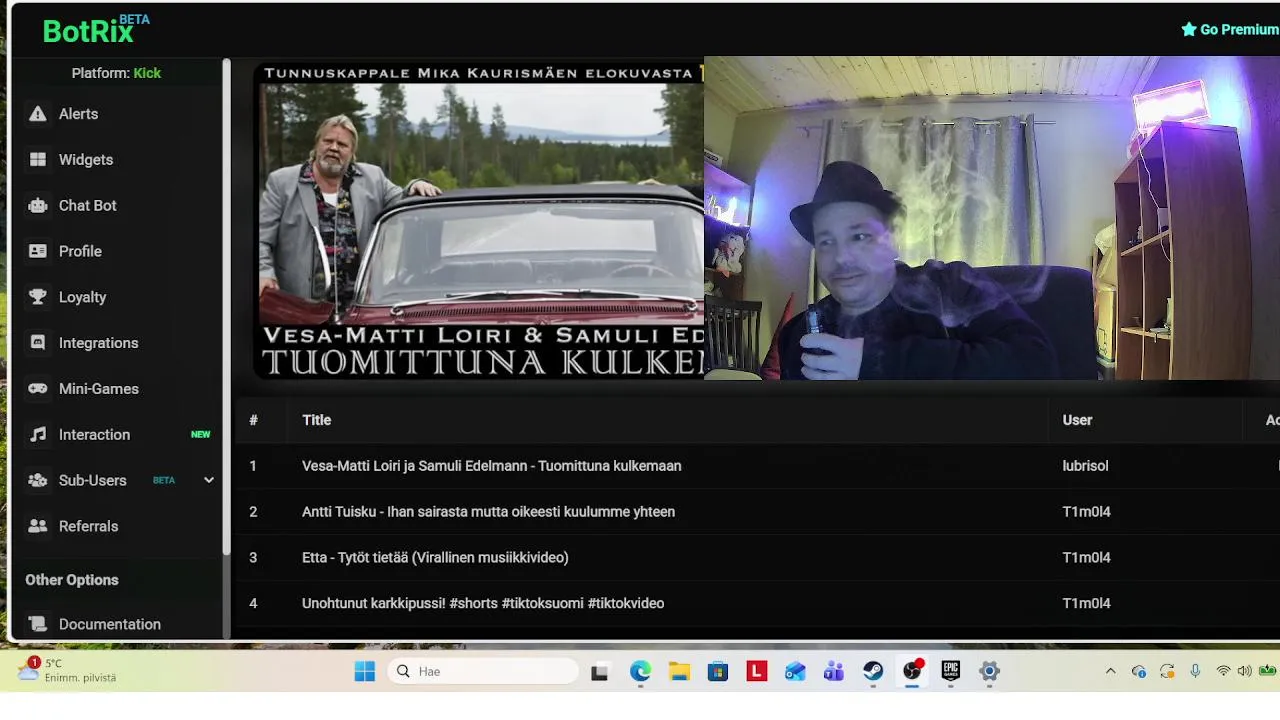Open the Windows Start menu
This screenshot has width=1280, height=720.
(365, 672)
